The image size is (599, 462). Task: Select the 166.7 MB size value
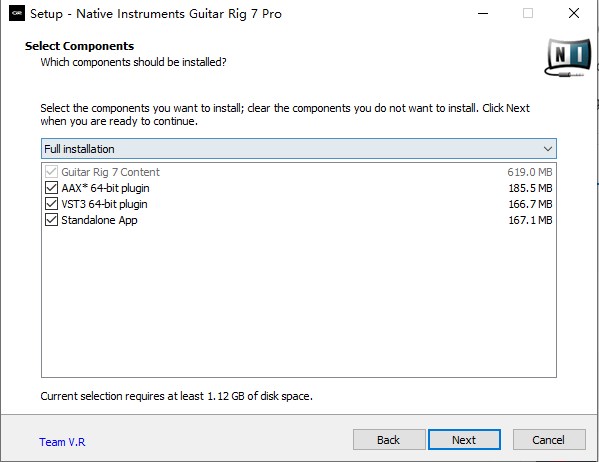coord(530,204)
